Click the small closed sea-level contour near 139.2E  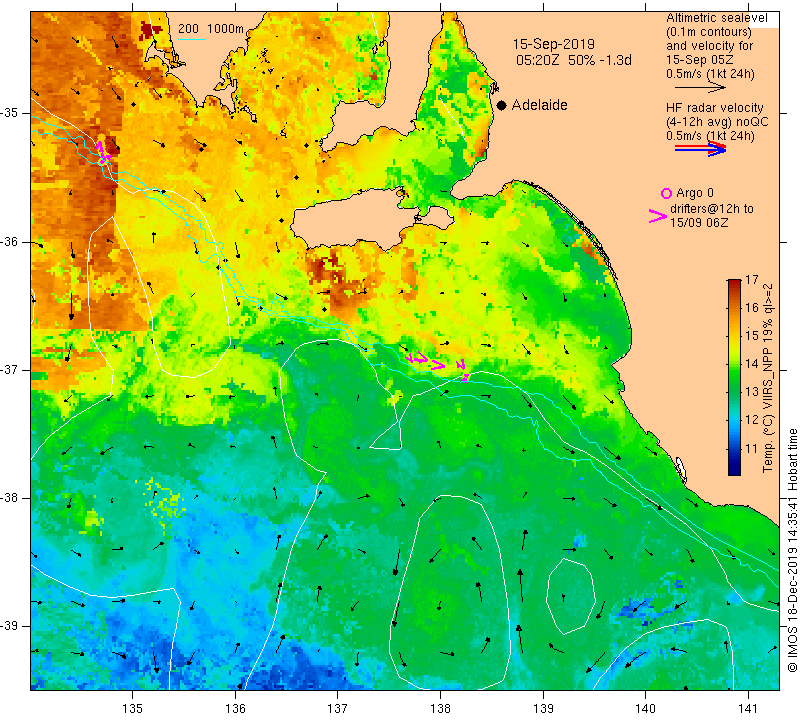571,597
